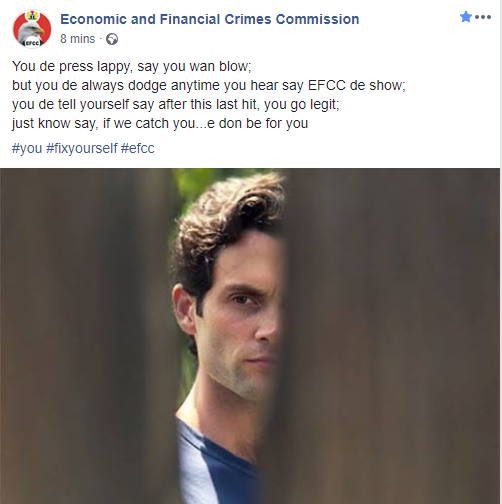
Task: Click the line mentioning 'EFCC de show'
Action: (209, 86)
